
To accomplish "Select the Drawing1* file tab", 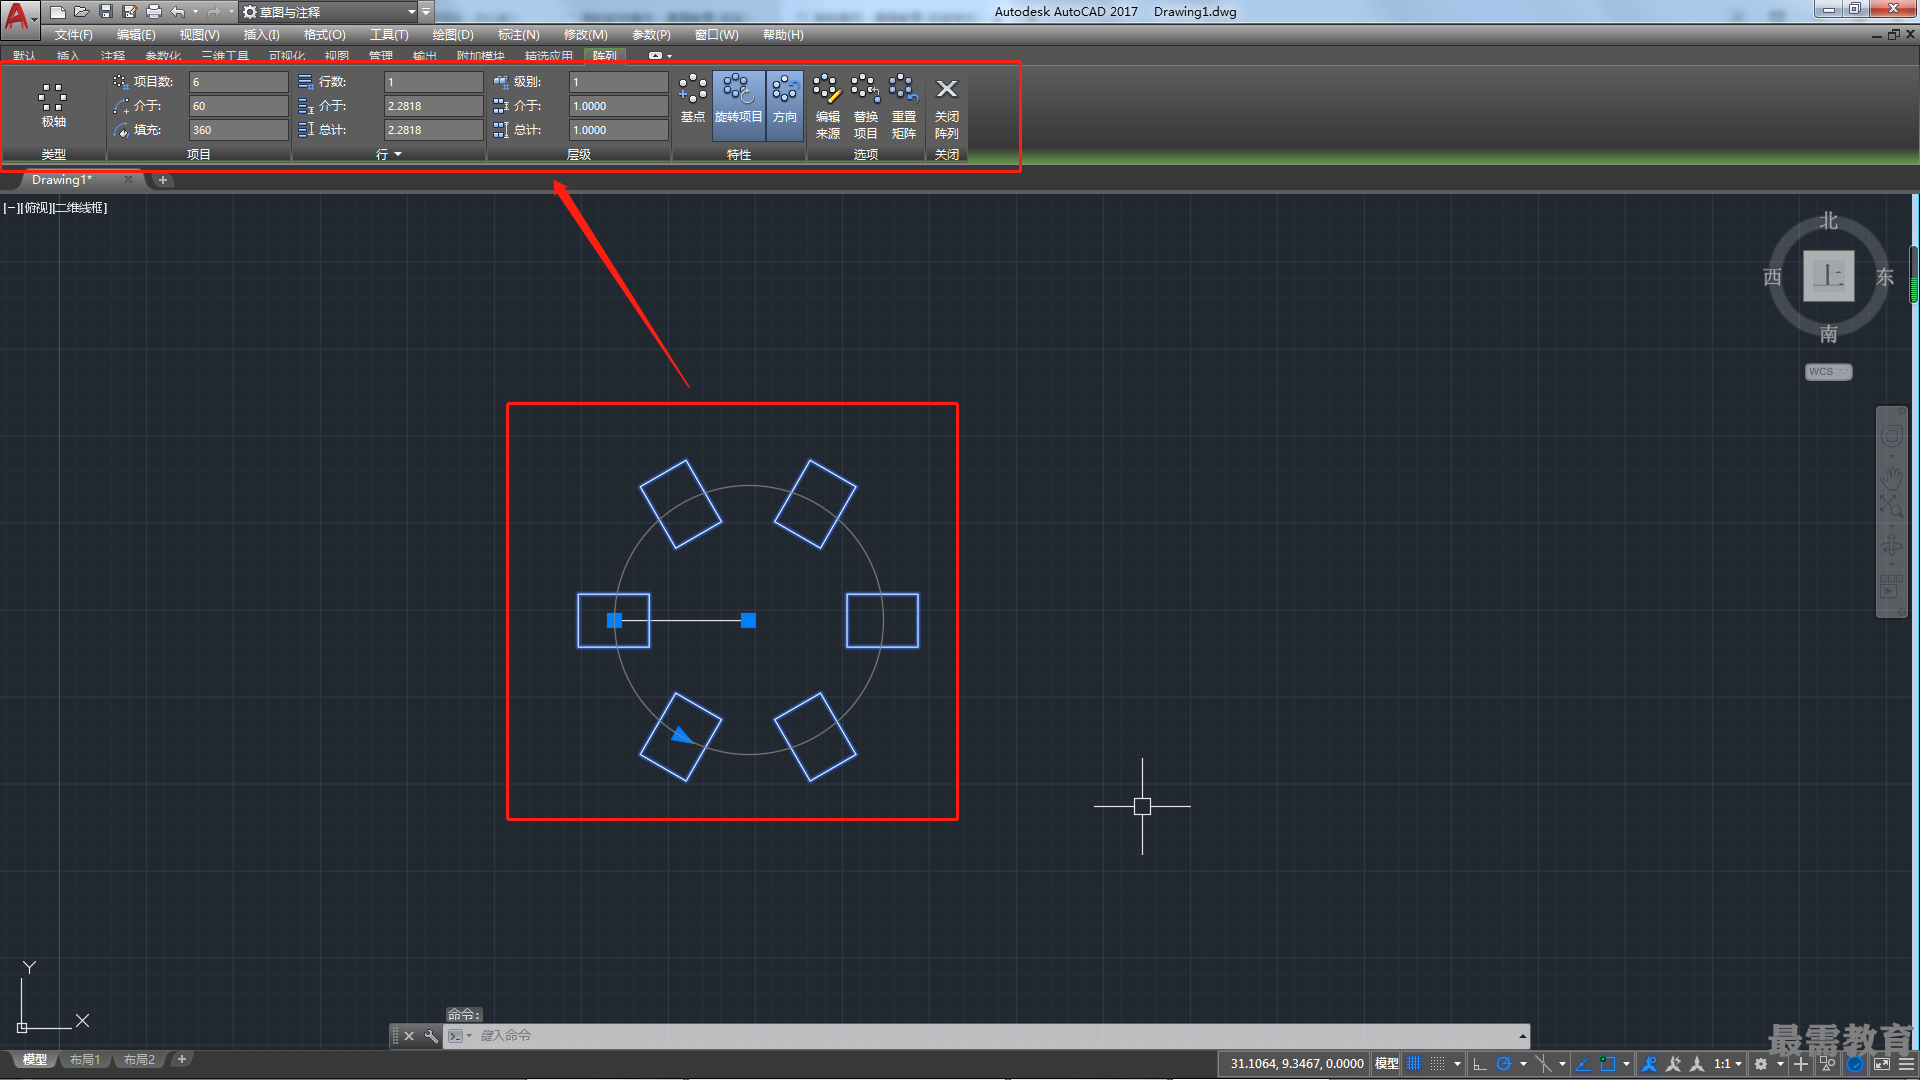I will coord(62,180).
